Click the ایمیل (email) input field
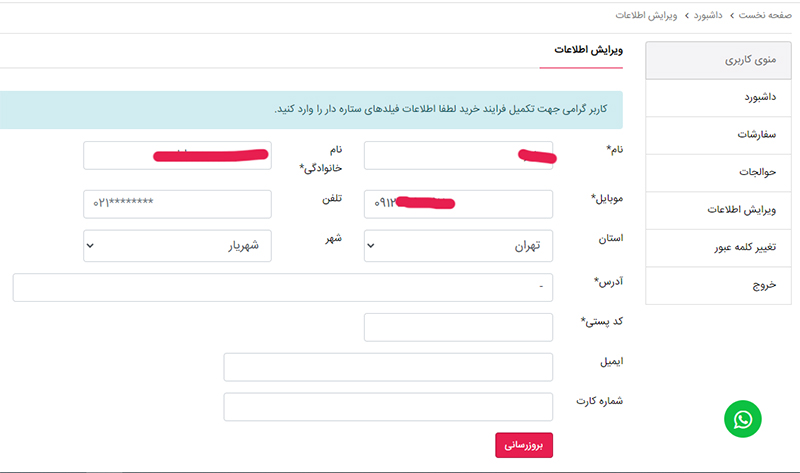 coord(388,367)
